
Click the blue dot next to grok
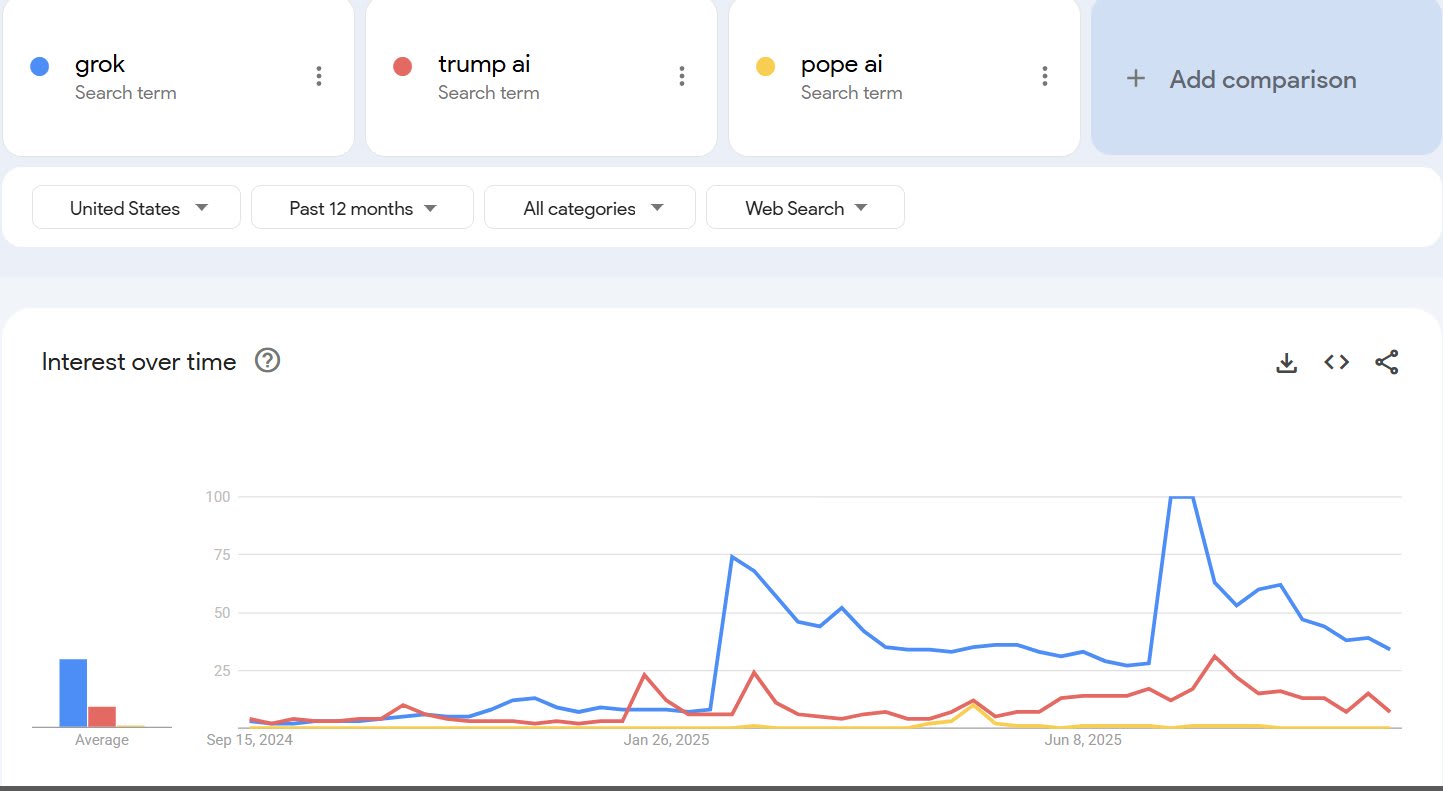coord(39,67)
